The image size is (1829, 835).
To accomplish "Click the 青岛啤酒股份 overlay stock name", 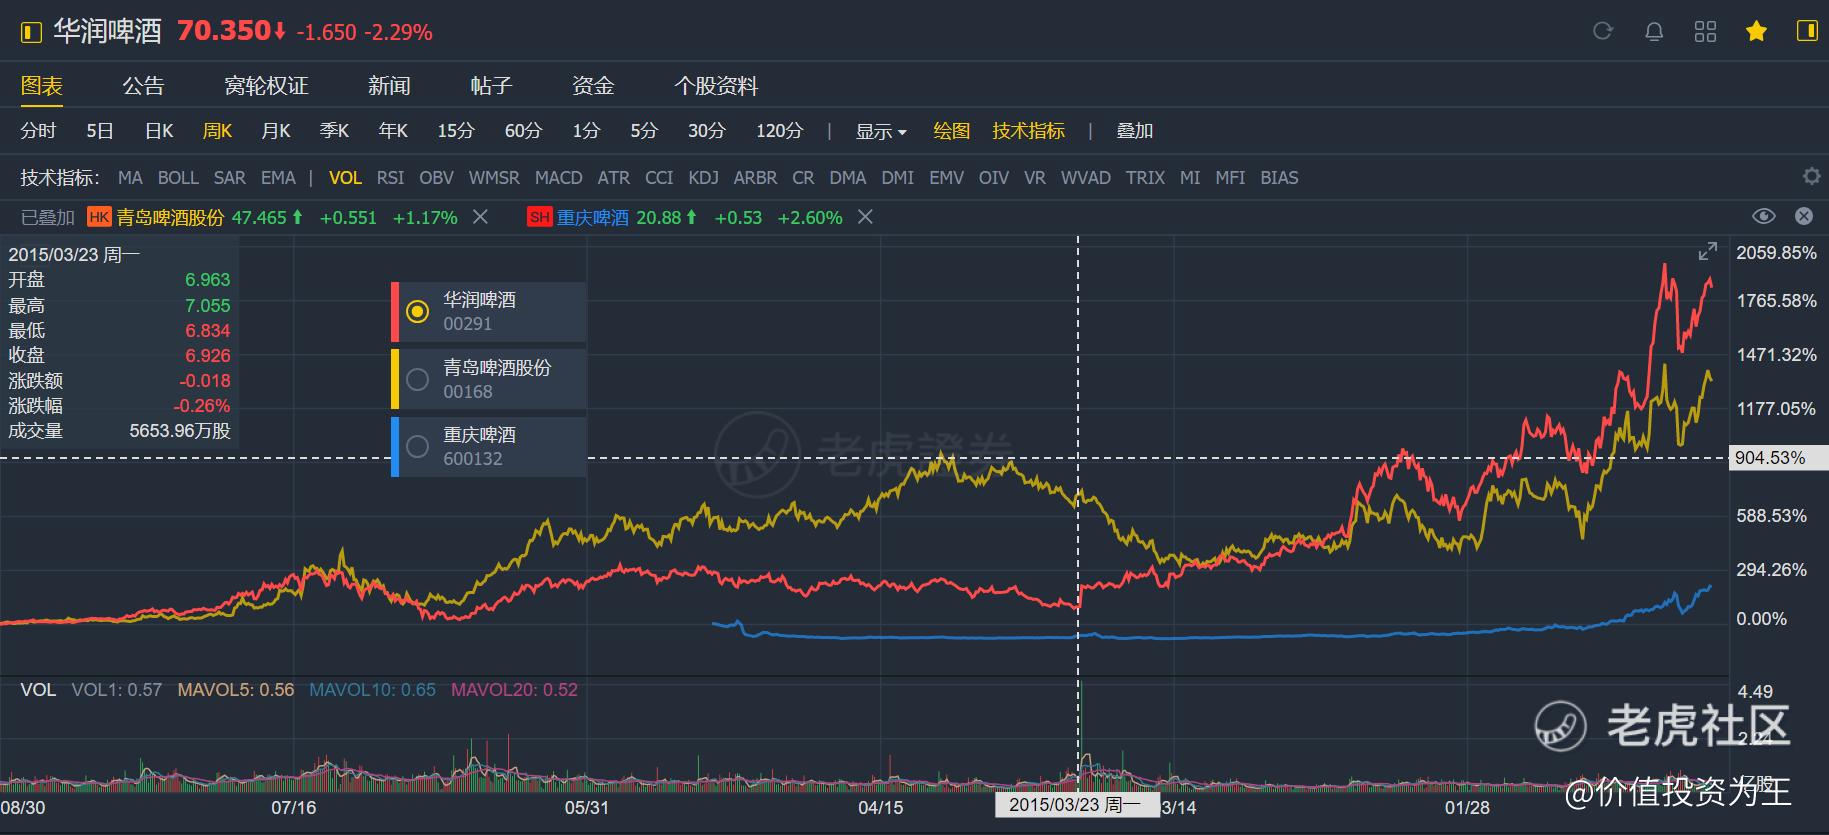I will pyautogui.click(x=170, y=217).
